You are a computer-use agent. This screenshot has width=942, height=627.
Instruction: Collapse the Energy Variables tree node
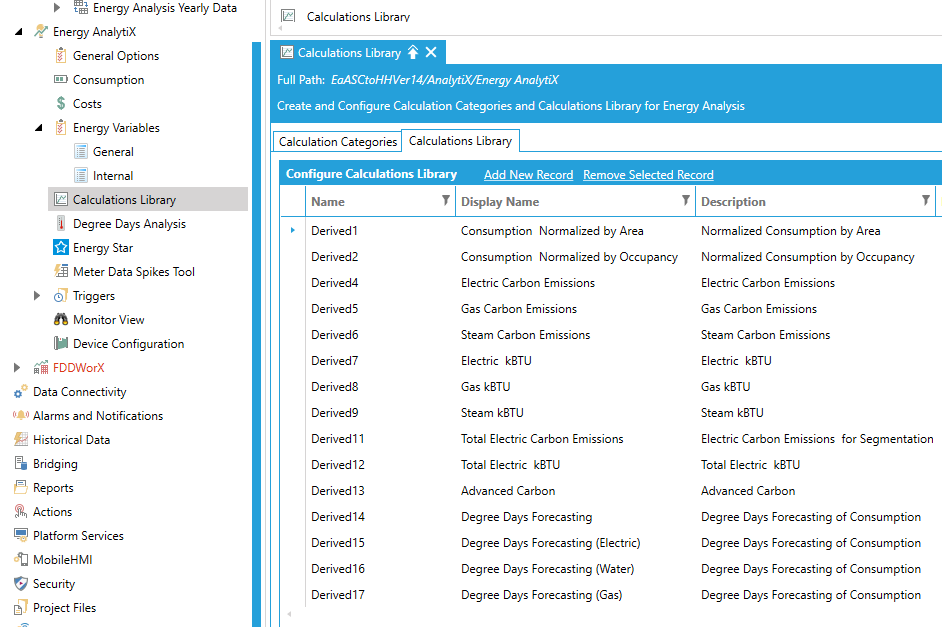click(x=38, y=128)
